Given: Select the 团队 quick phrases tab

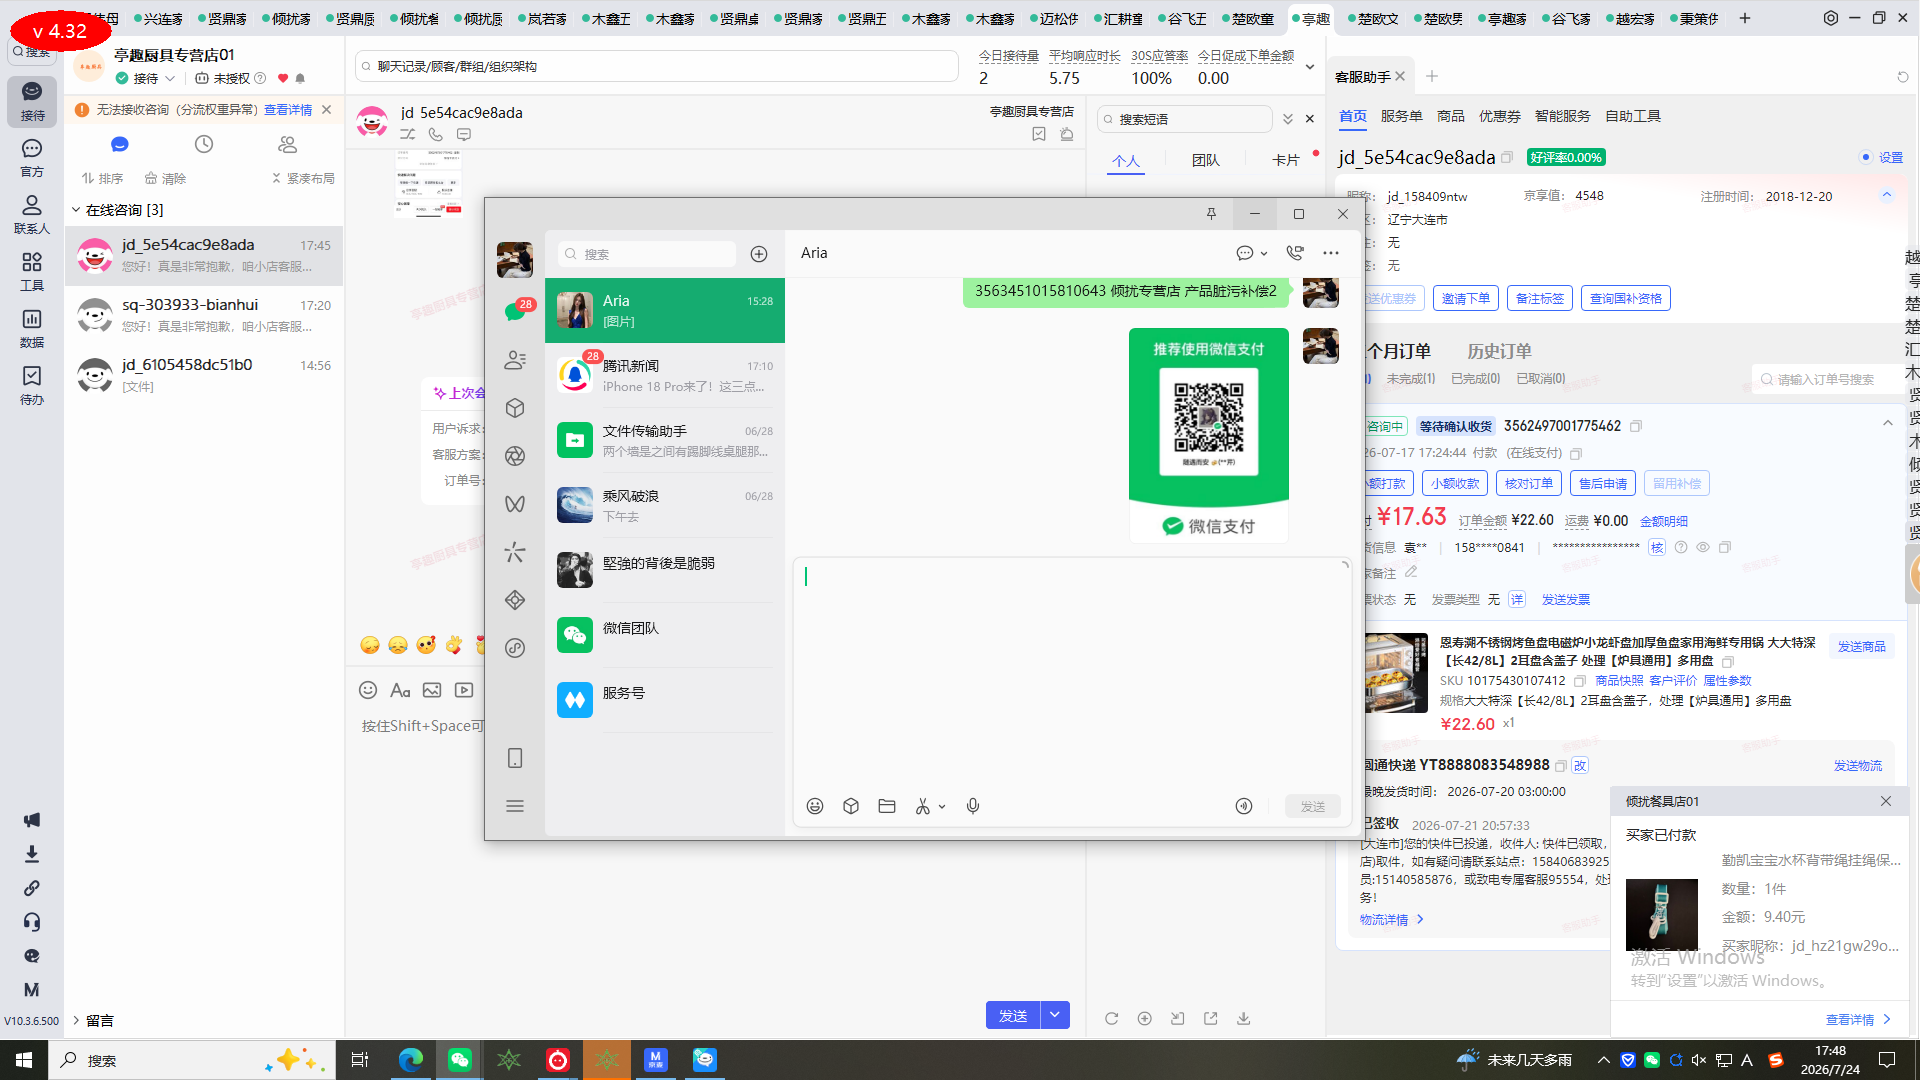Looking at the screenshot, I should [1205, 160].
